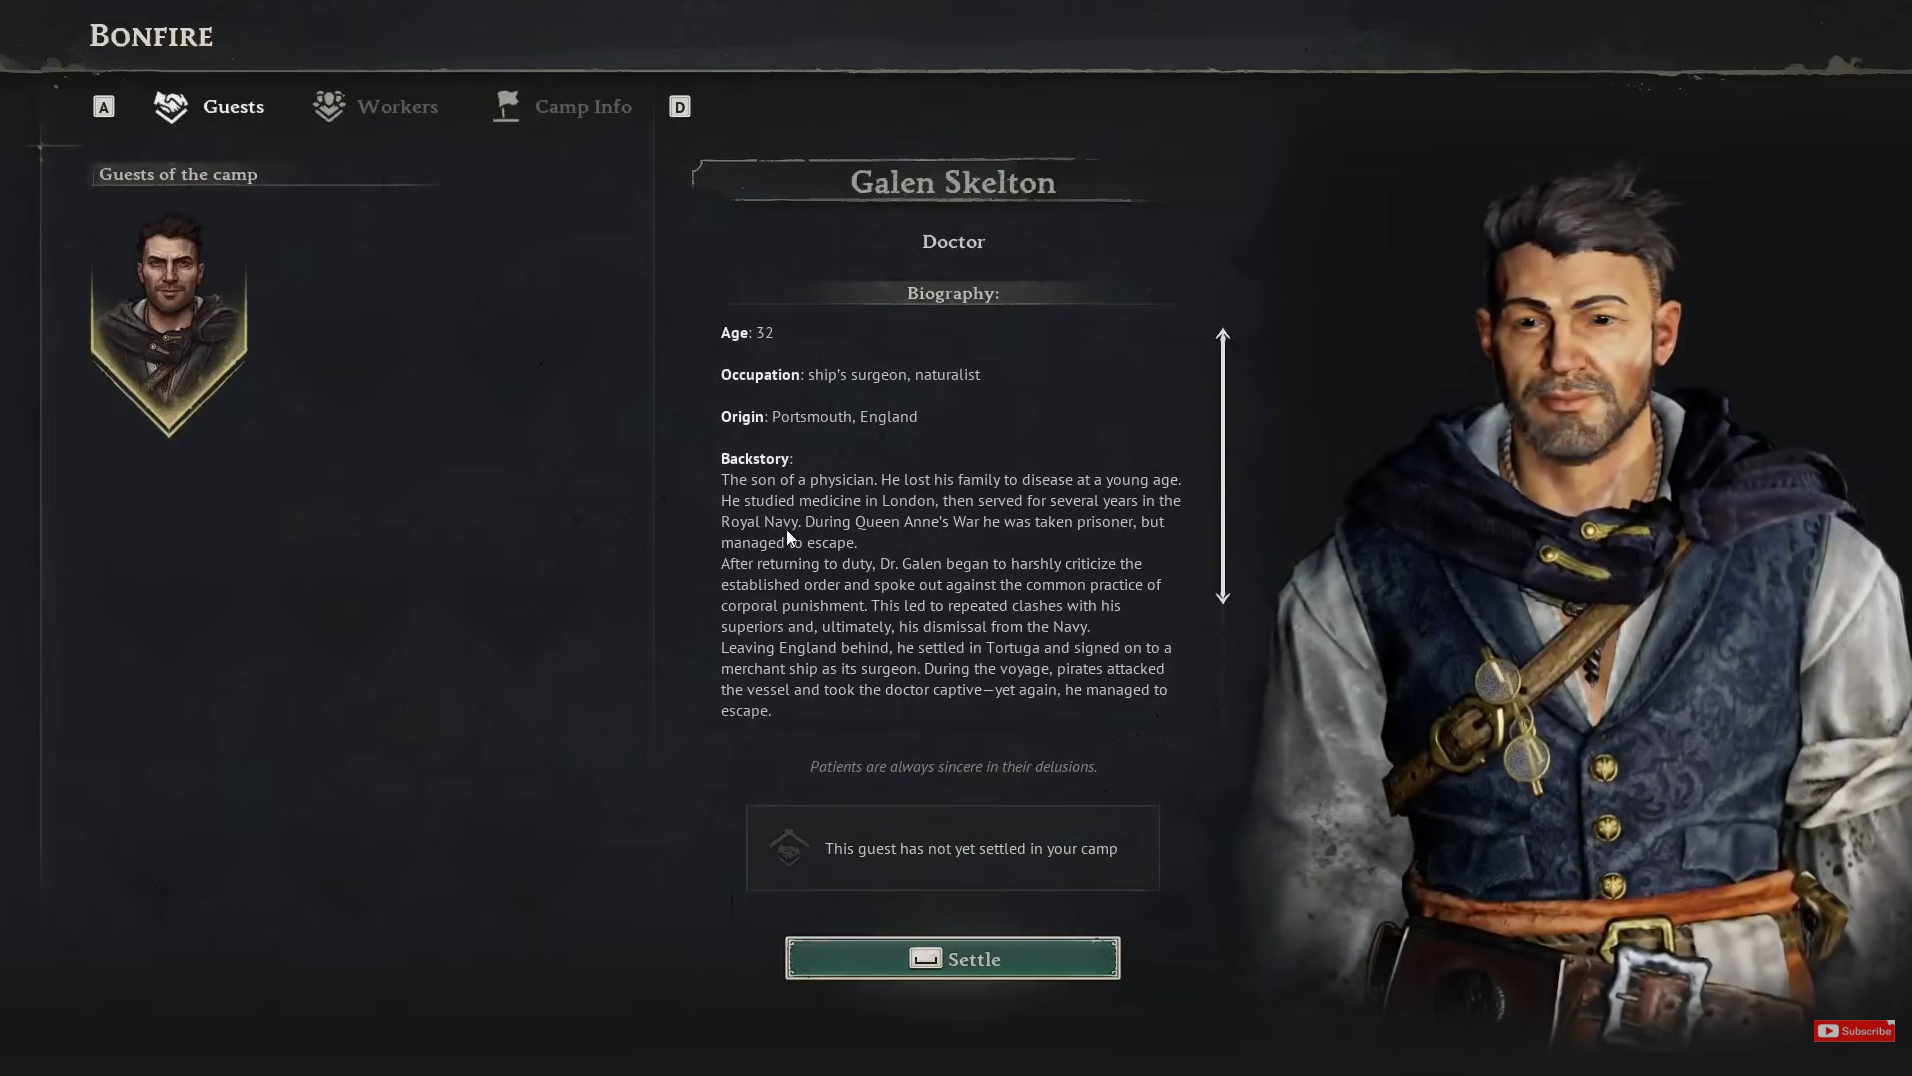This screenshot has height=1076, width=1912.
Task: Click the A key previous-tab icon
Action: [x=104, y=107]
